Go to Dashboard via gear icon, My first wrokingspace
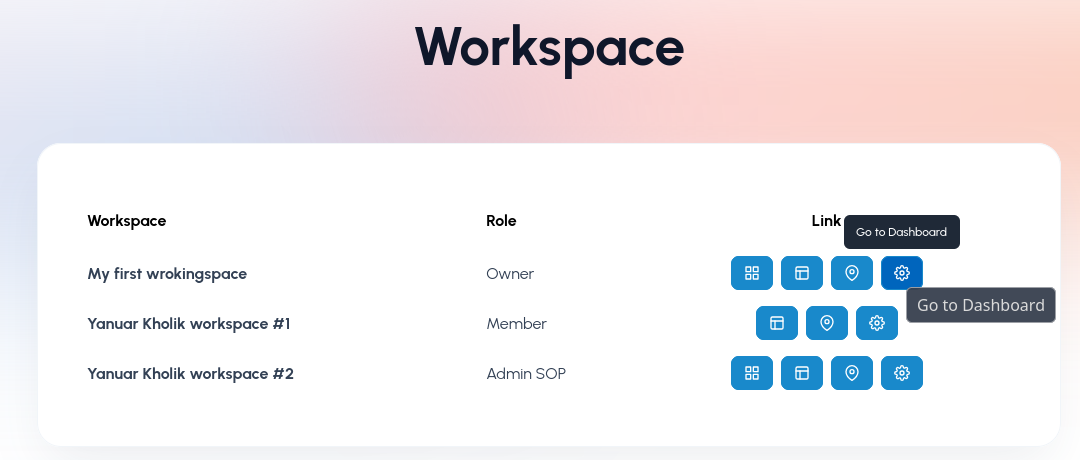Screen dimensions: 1080x460 (902, 273)
